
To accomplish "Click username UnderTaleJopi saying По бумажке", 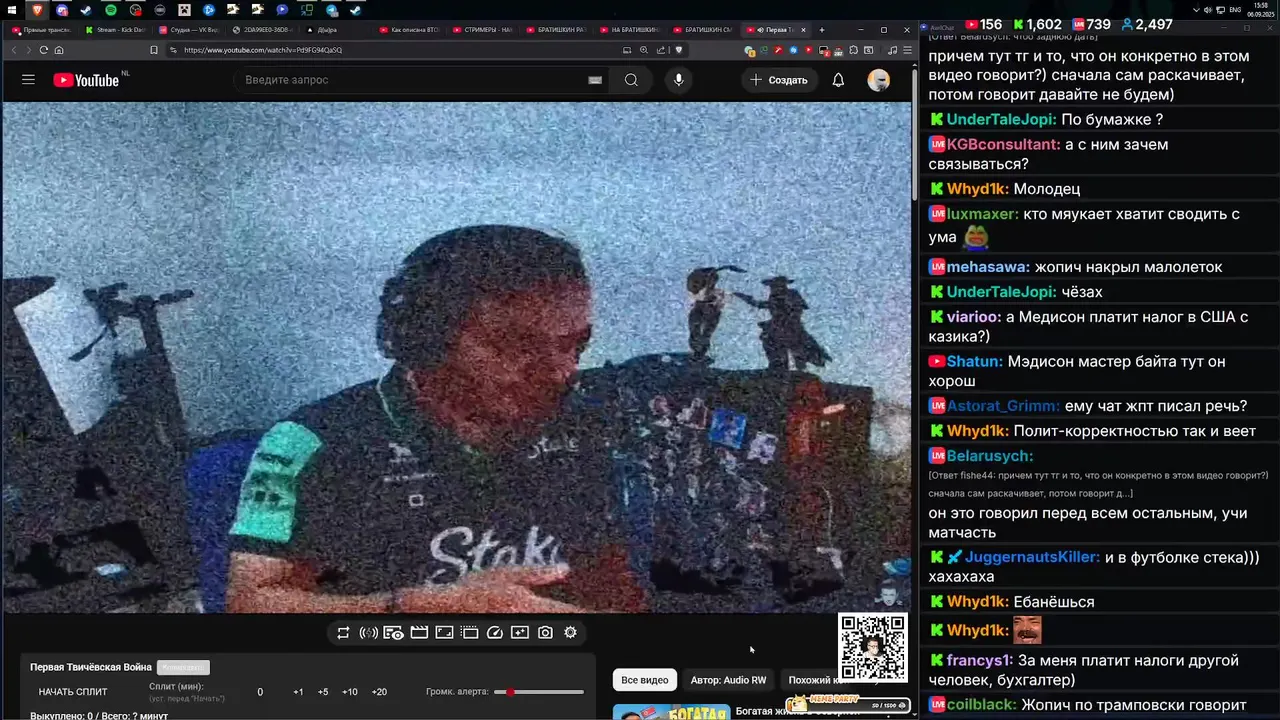I will point(1001,120).
